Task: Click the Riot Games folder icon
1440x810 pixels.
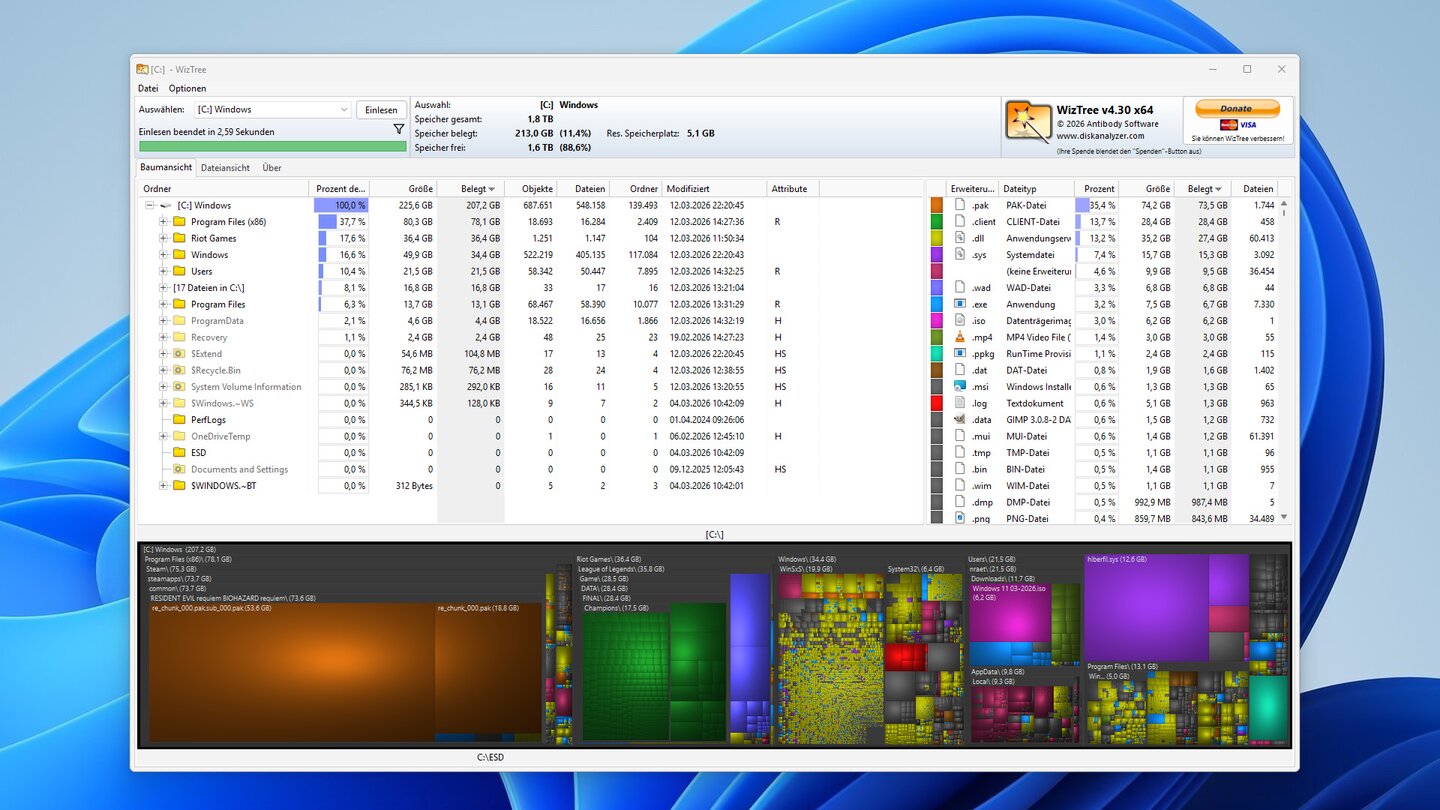Action: (x=179, y=238)
